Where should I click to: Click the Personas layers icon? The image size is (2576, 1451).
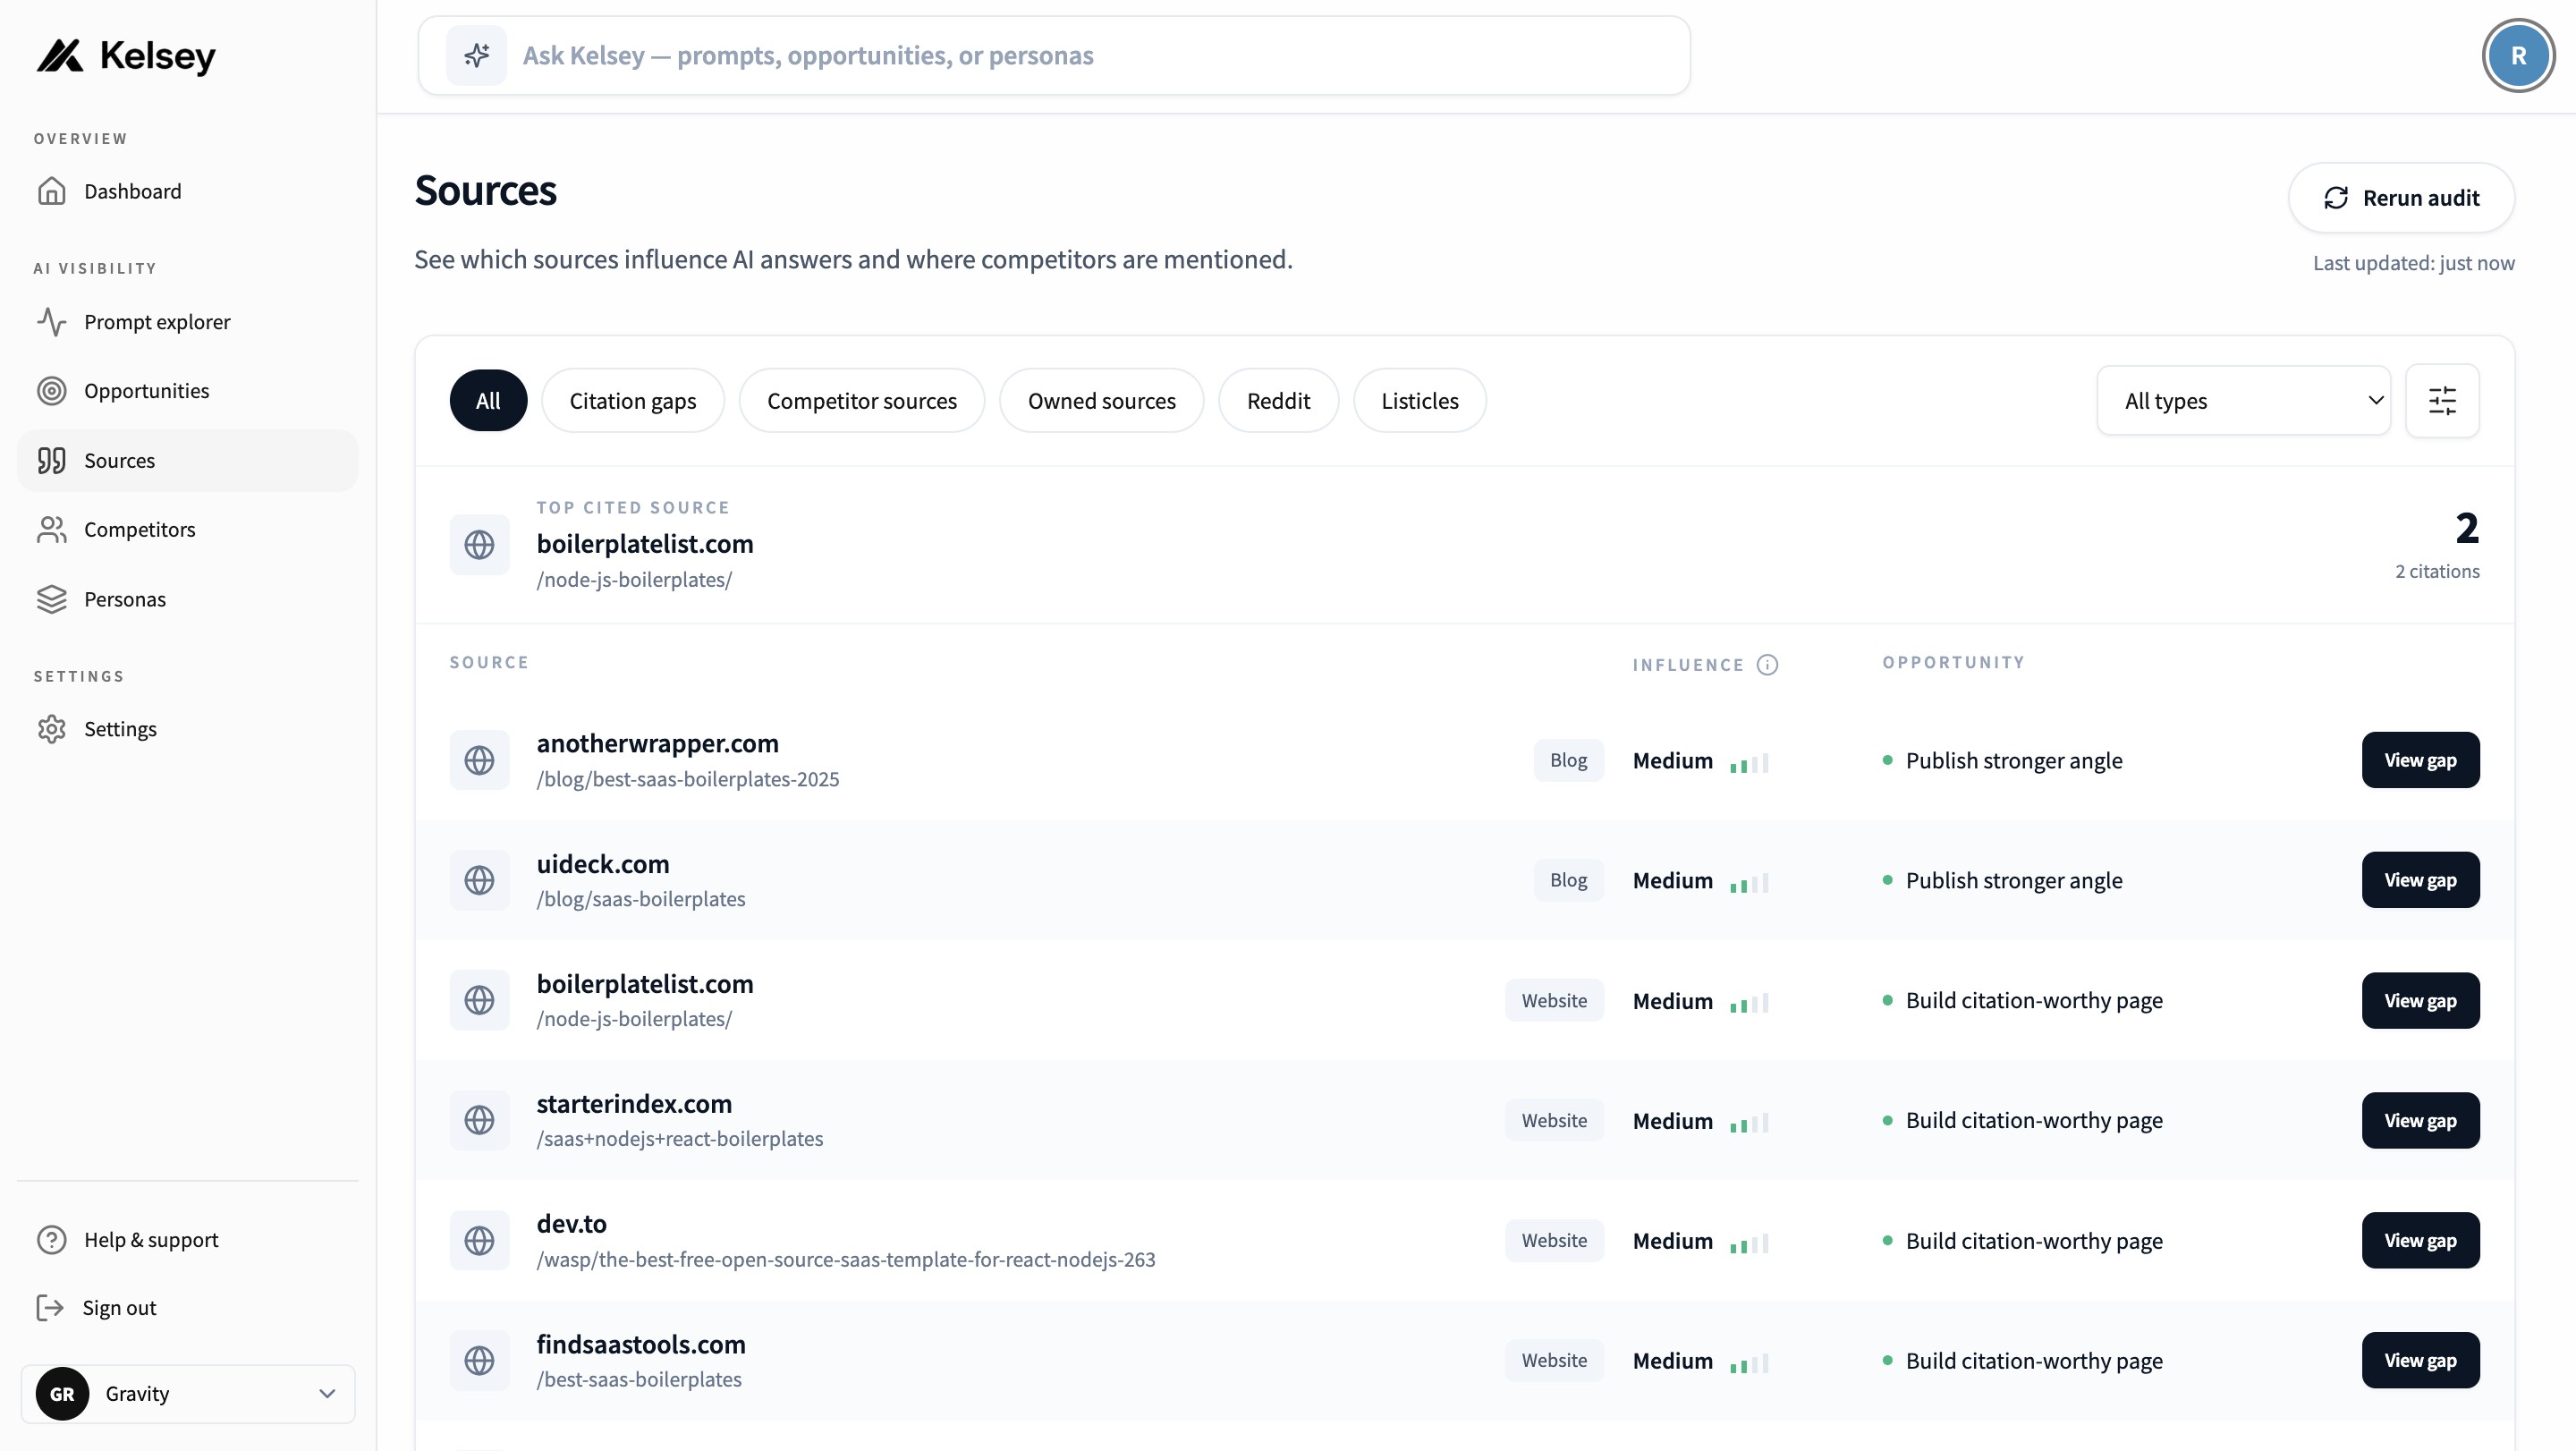52,599
